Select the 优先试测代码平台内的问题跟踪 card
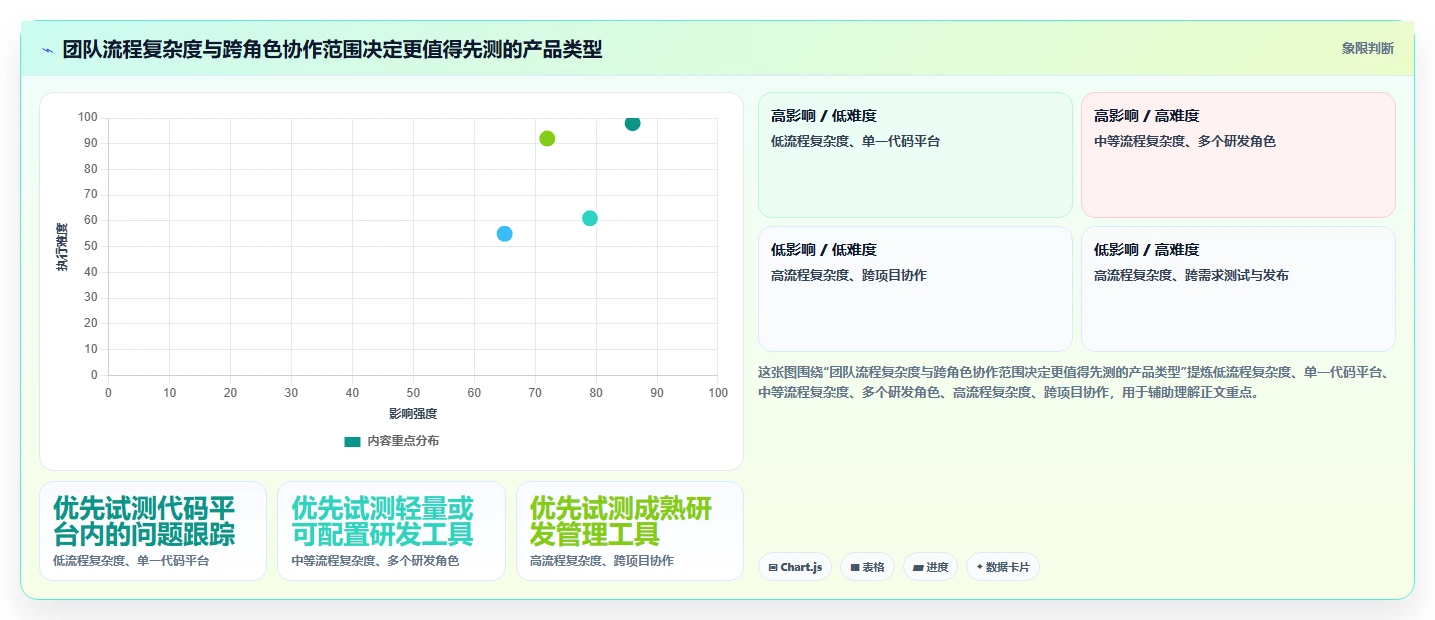 coord(153,531)
